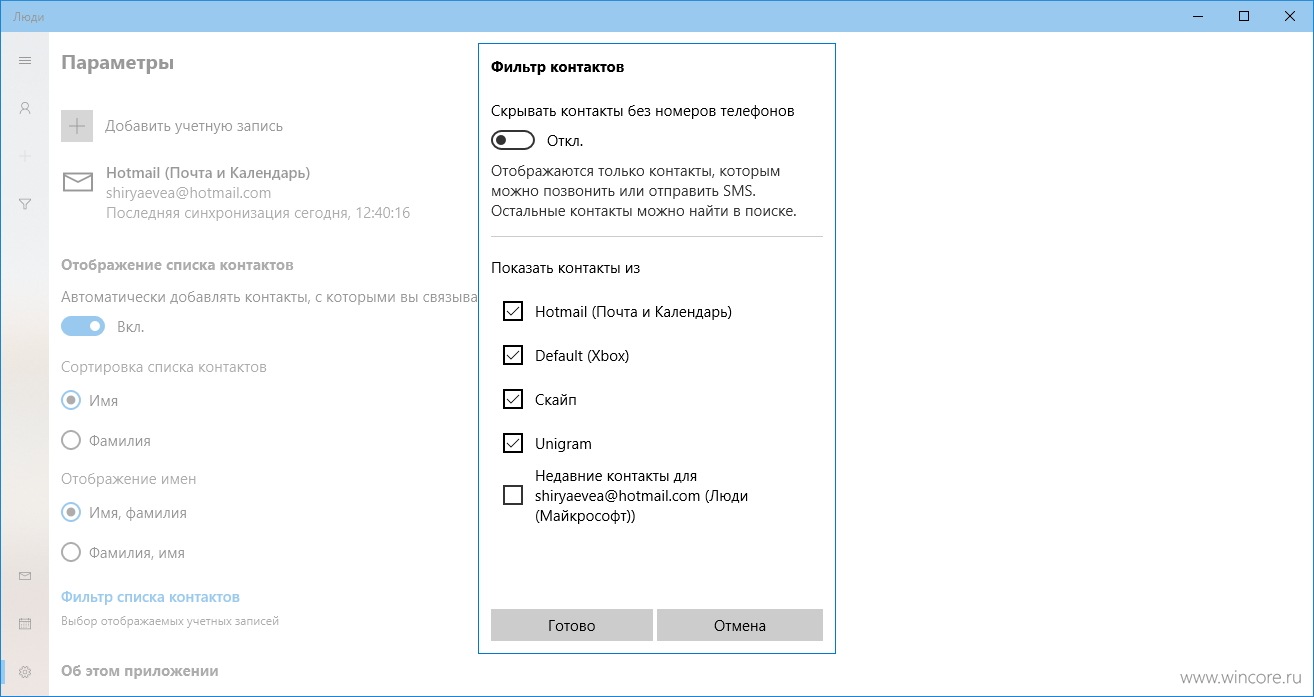This screenshot has height=697, width=1314.
Task: Select Имя, фамилия display radio button
Action: coord(71,512)
